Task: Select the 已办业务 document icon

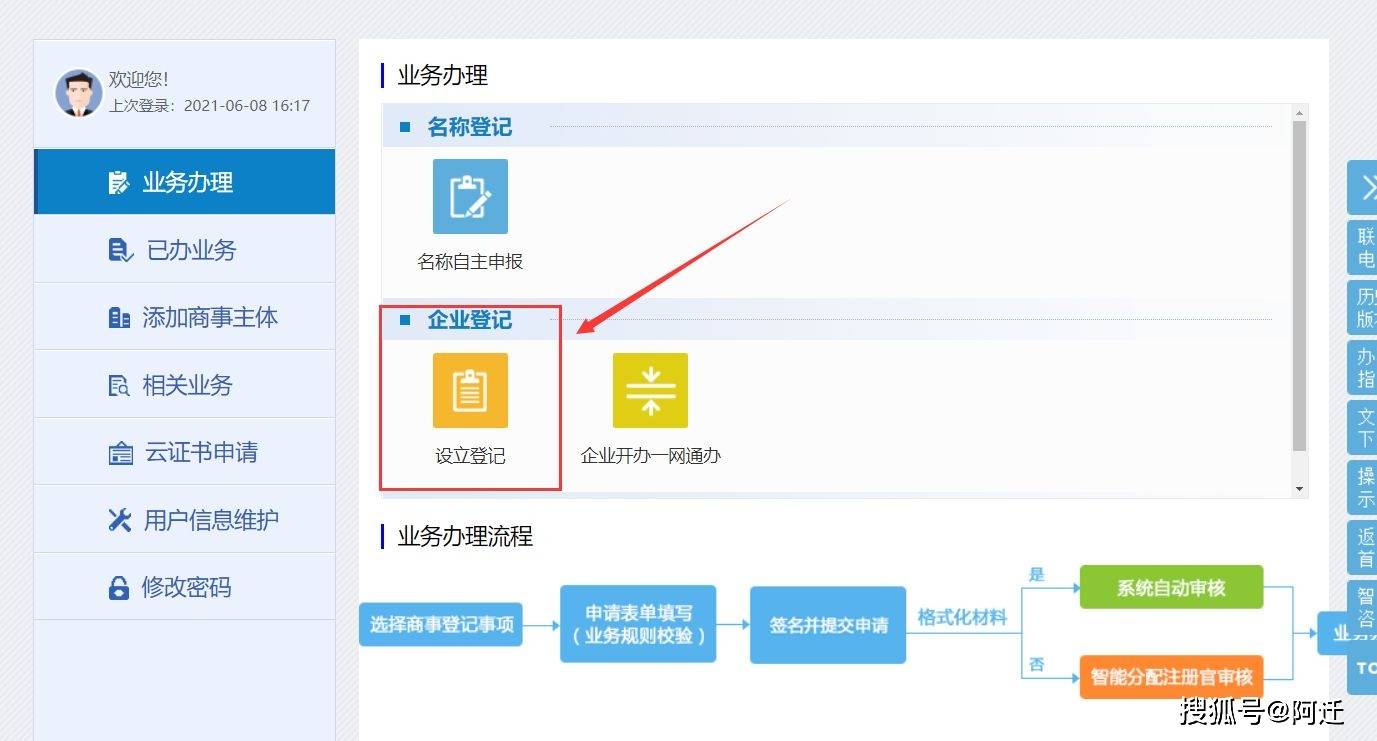Action: point(119,249)
